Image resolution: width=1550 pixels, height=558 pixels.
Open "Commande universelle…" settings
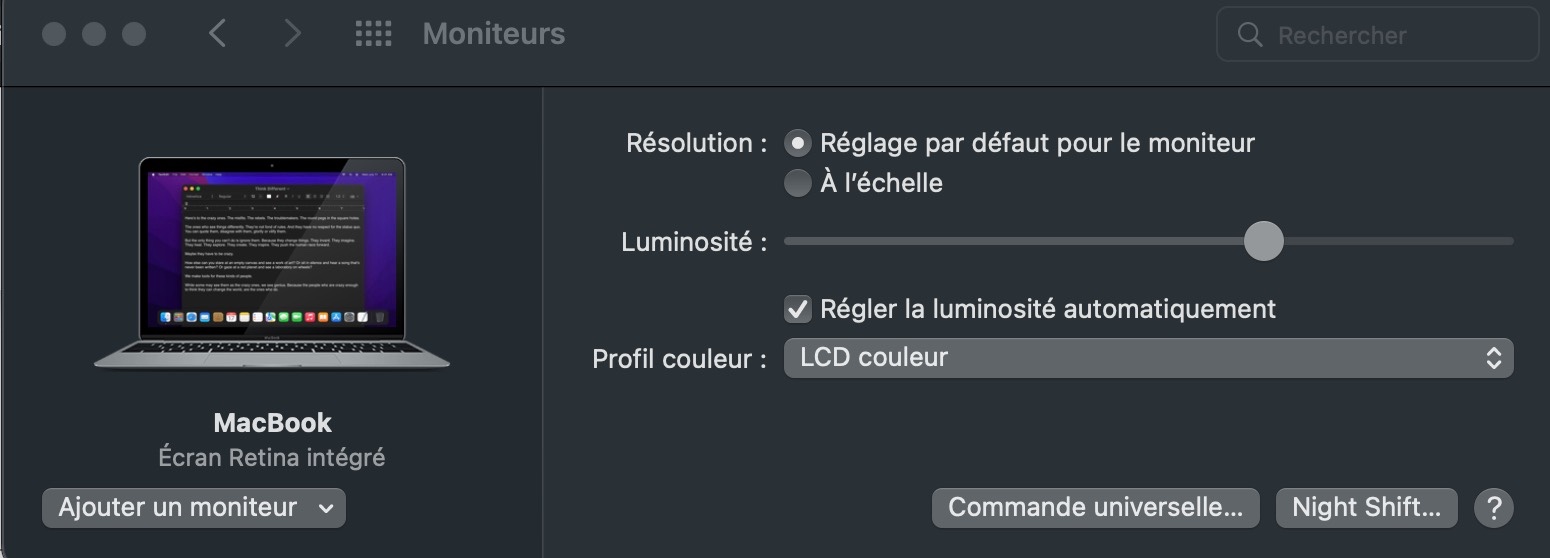1095,508
